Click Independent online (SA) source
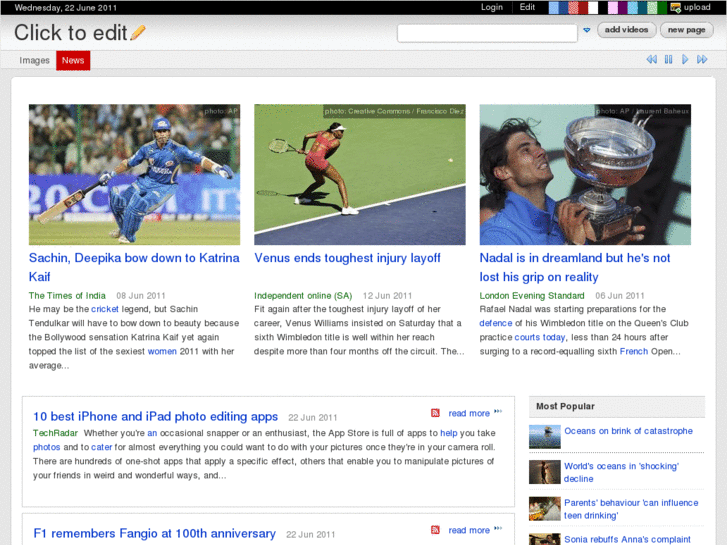The image size is (727, 545). [303, 295]
